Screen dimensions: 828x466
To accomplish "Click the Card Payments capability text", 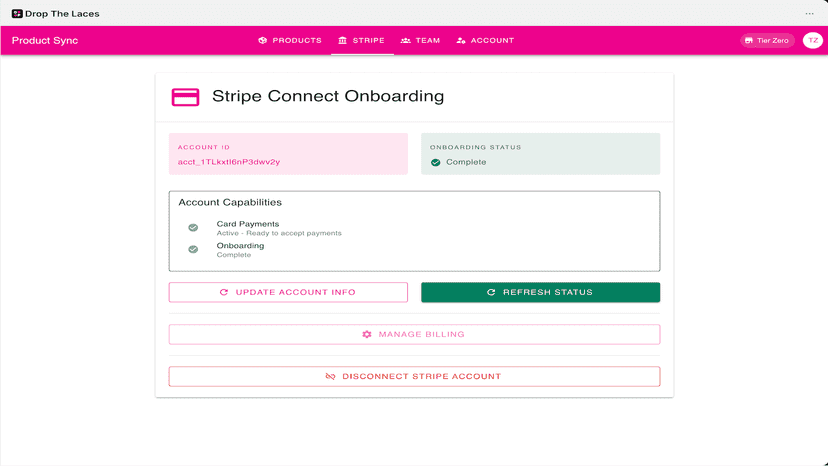I will 248,224.
